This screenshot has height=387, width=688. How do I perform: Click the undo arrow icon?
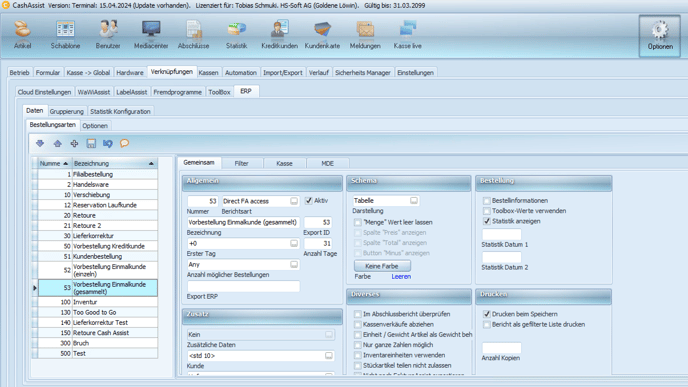coord(108,143)
